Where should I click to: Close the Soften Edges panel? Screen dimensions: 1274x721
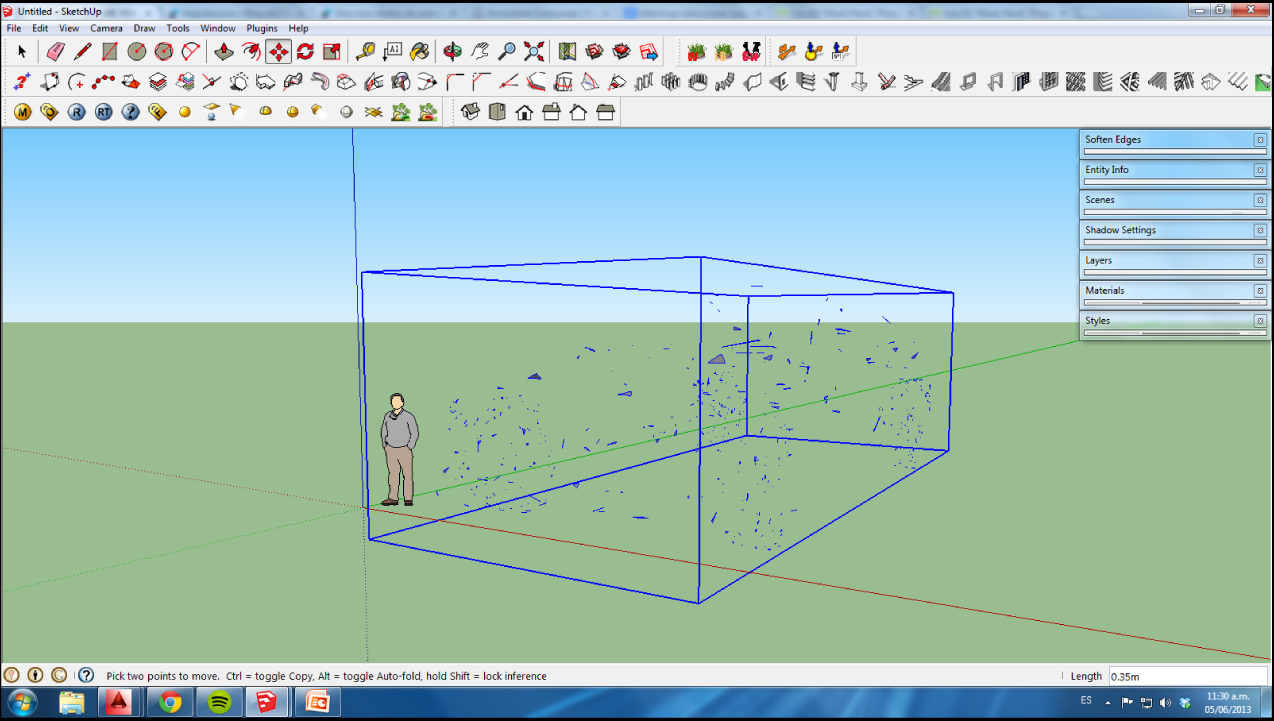coord(1259,139)
